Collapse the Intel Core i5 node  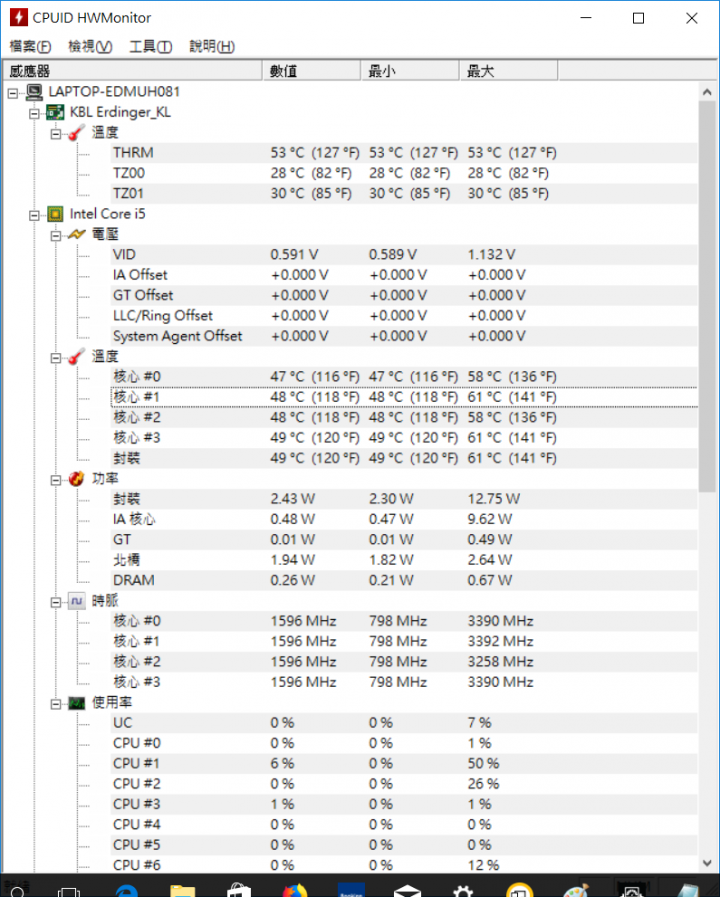34,215
